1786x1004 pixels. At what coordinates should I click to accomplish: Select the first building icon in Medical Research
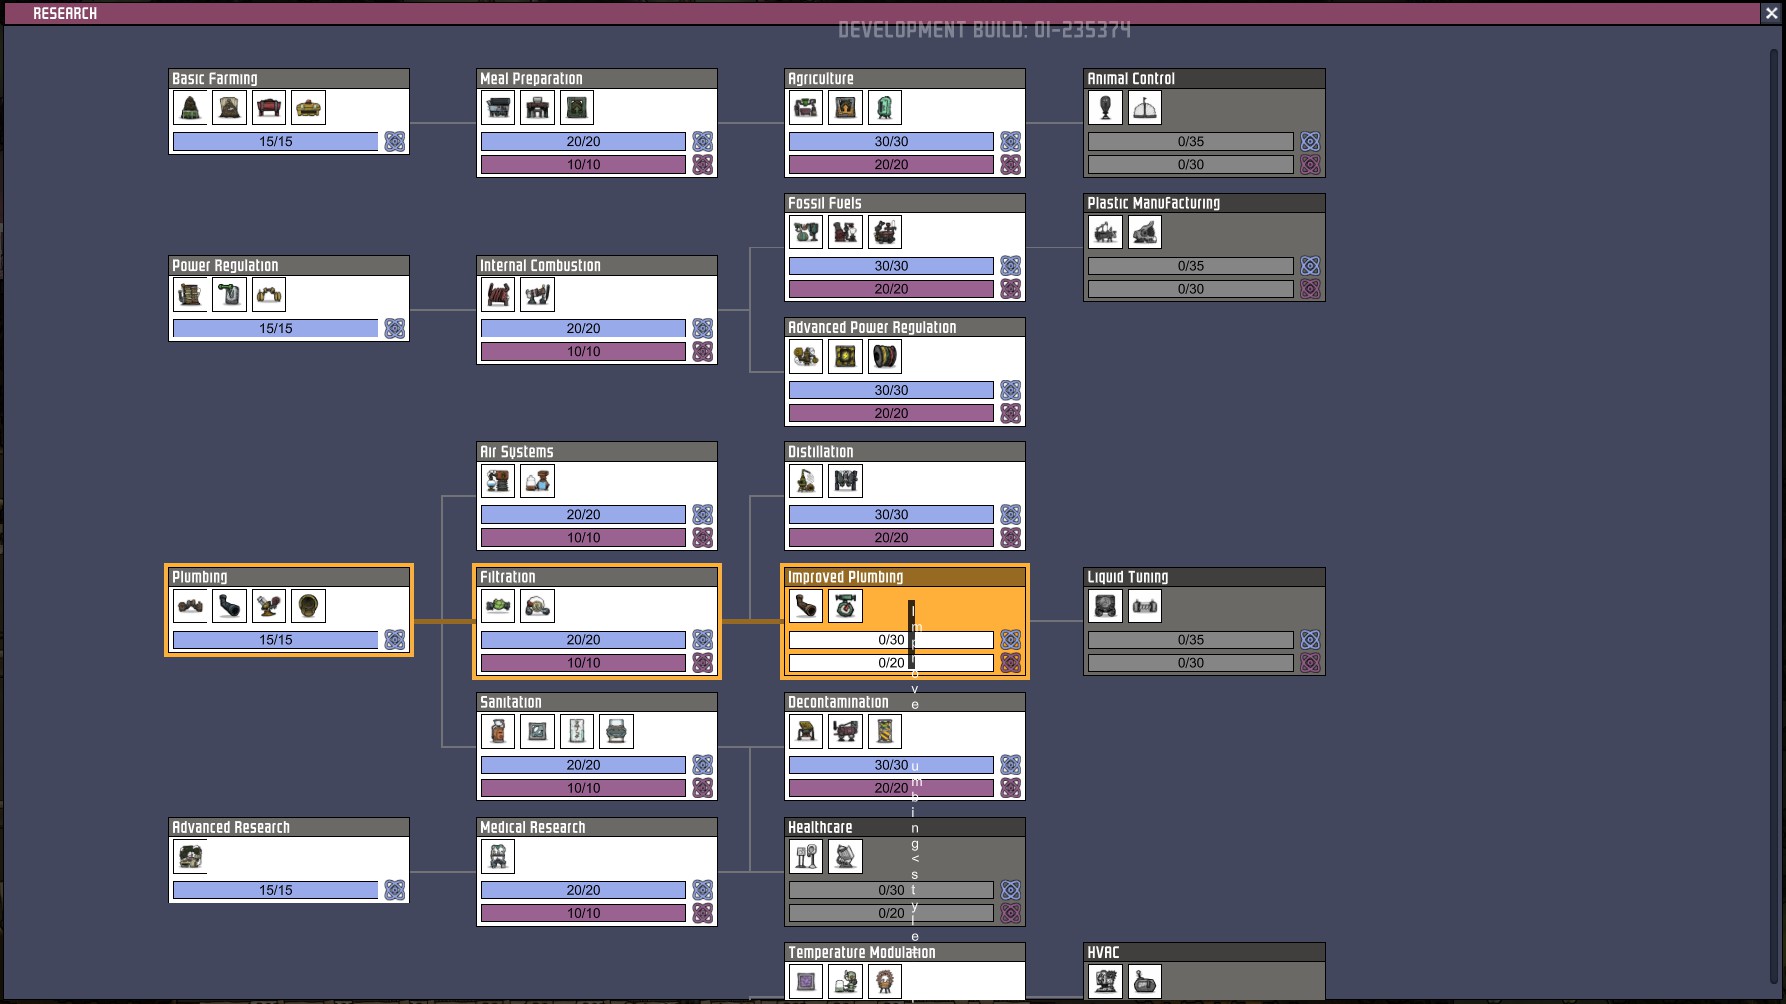pos(498,856)
